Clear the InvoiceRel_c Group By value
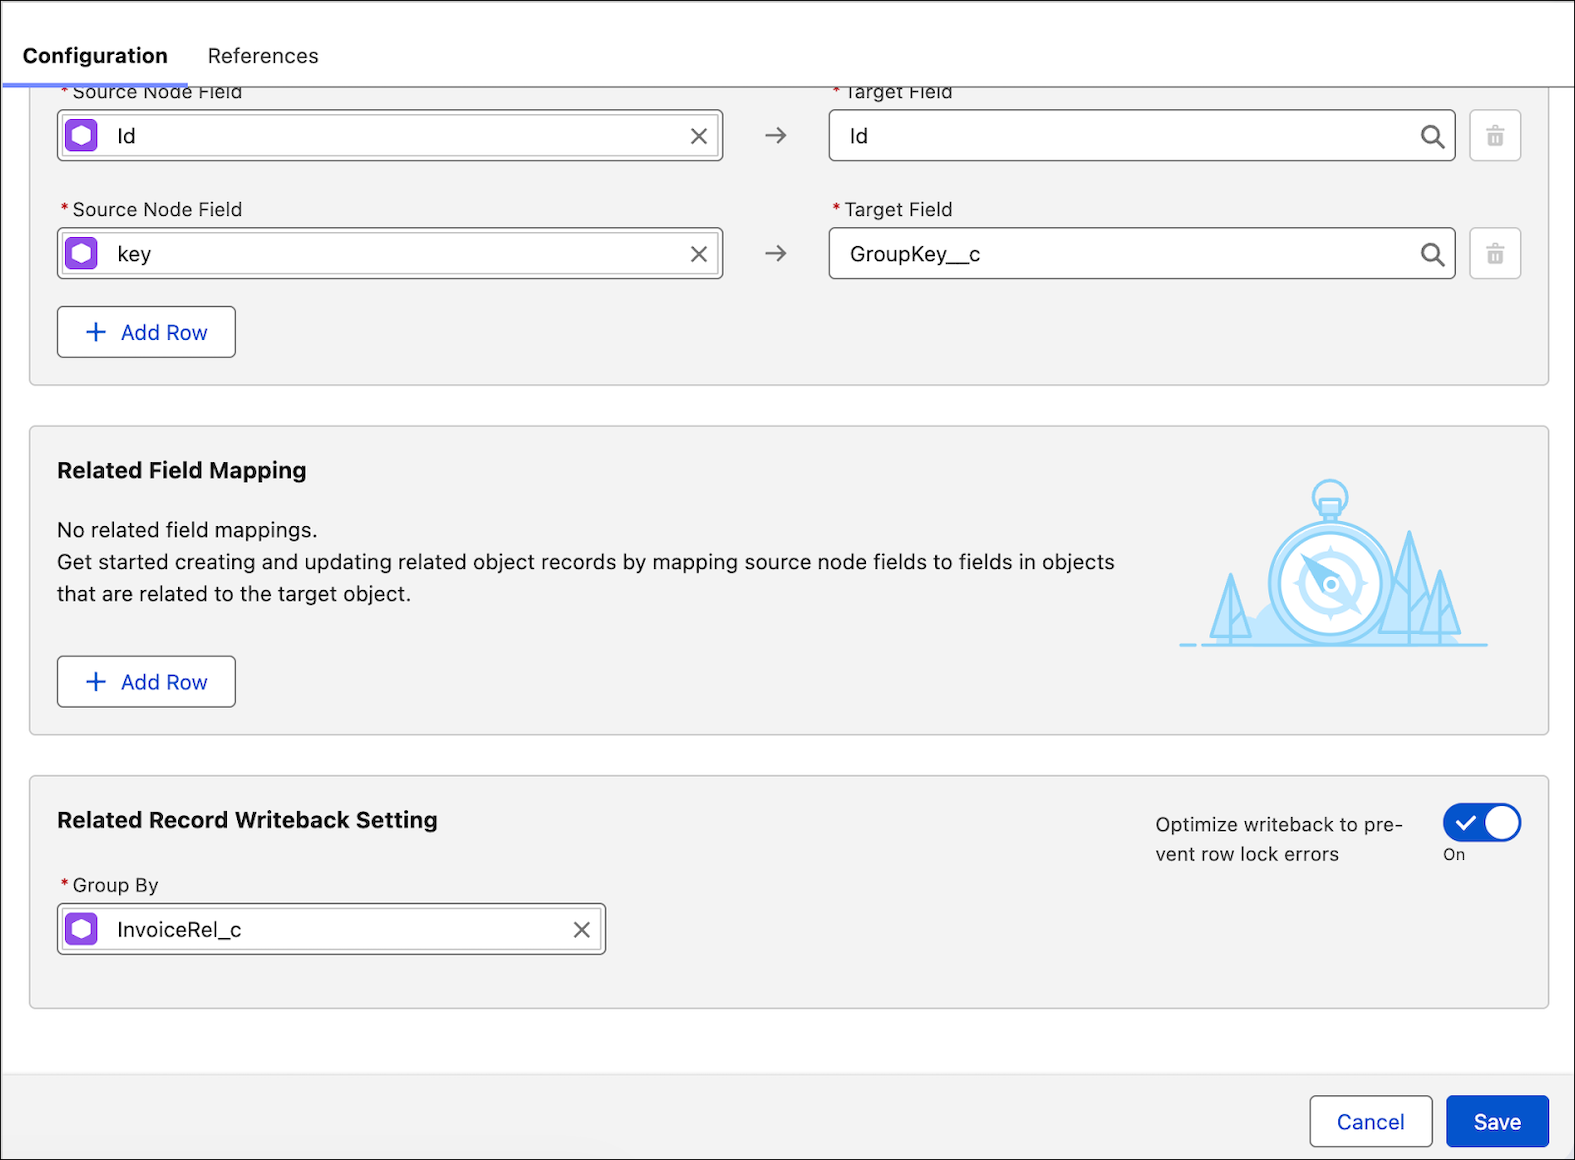Screen dimensions: 1575x1160 [x=581, y=930]
